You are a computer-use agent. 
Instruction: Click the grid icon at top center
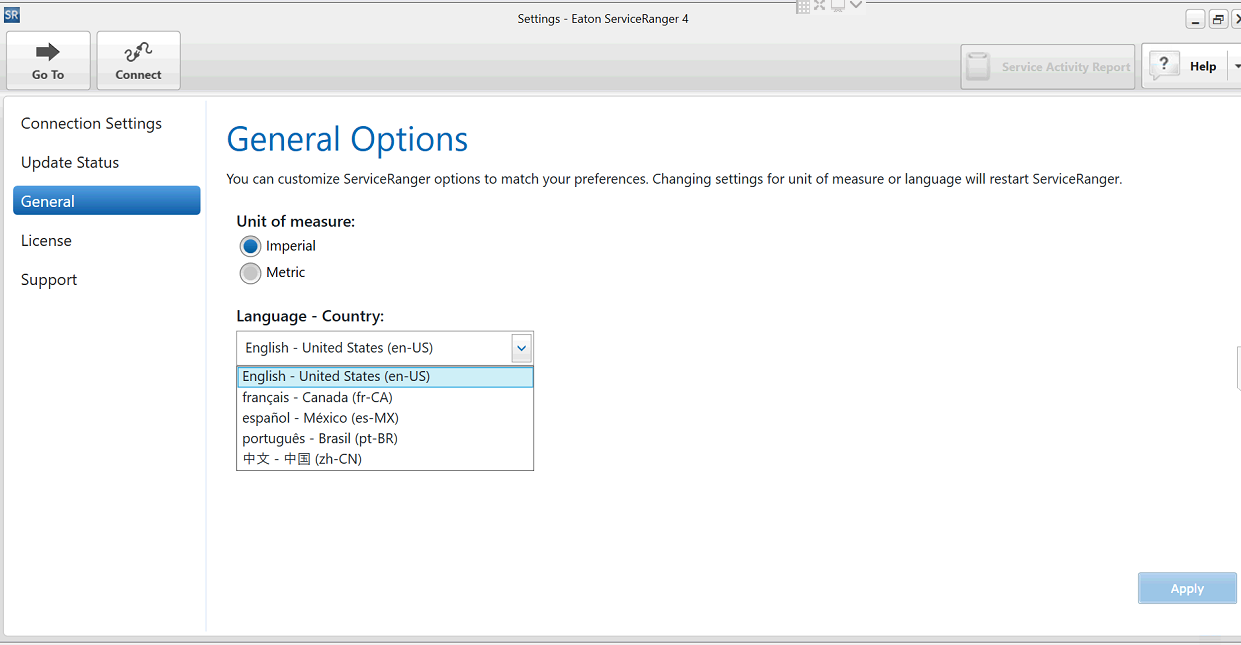802,6
